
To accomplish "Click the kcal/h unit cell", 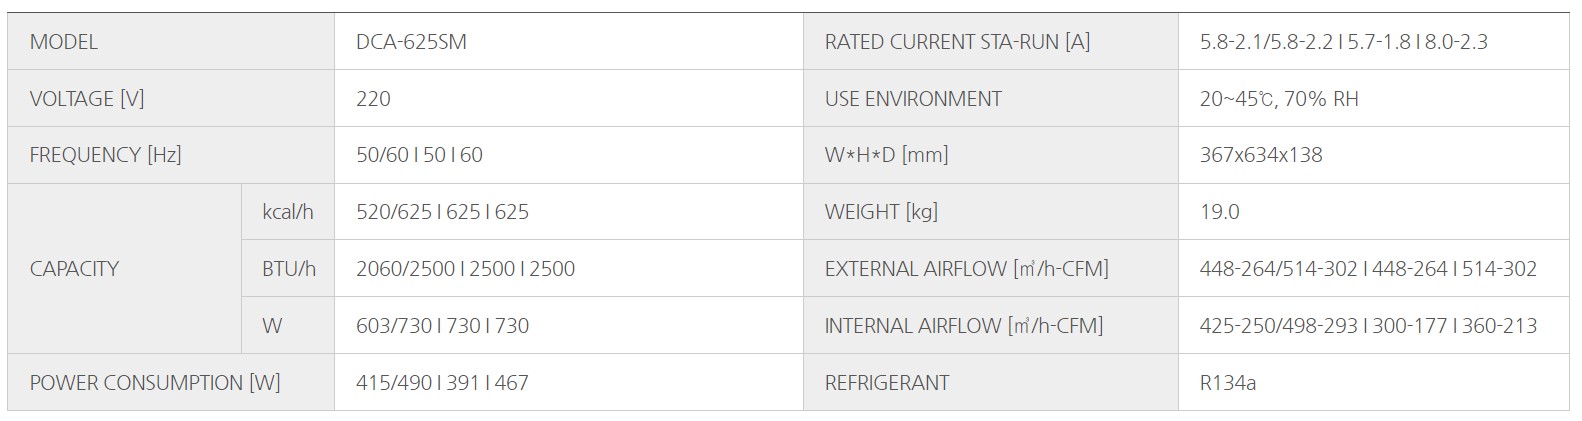I will click(288, 212).
